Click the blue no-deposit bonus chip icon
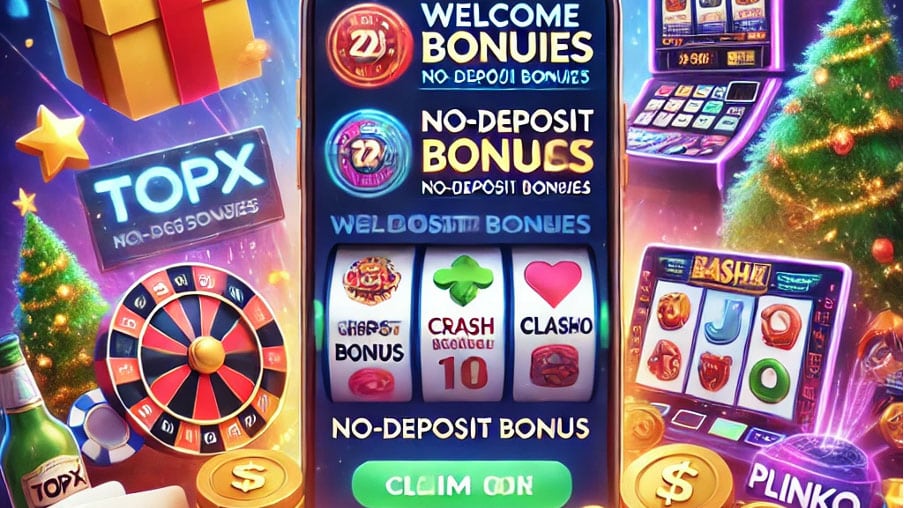This screenshot has width=904, height=508. 368,152
